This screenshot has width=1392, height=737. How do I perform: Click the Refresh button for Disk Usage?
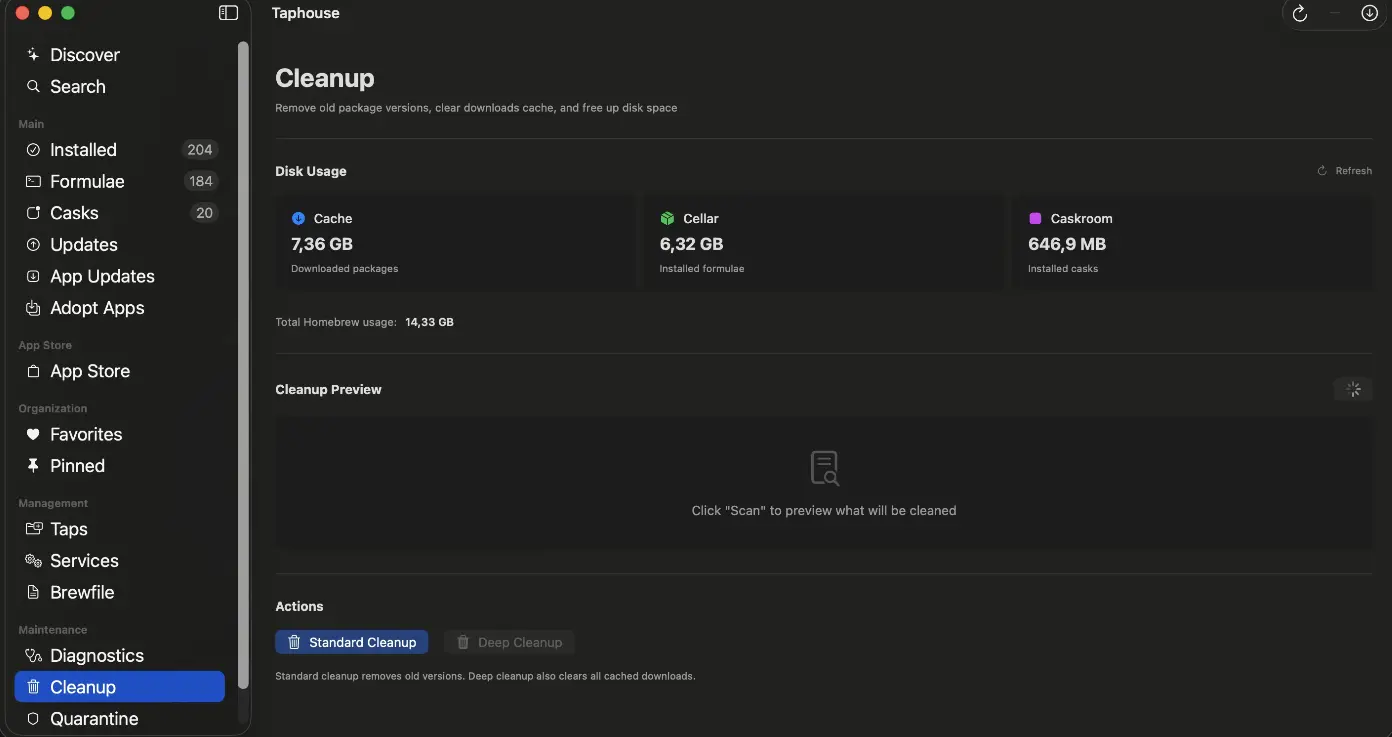1344,171
